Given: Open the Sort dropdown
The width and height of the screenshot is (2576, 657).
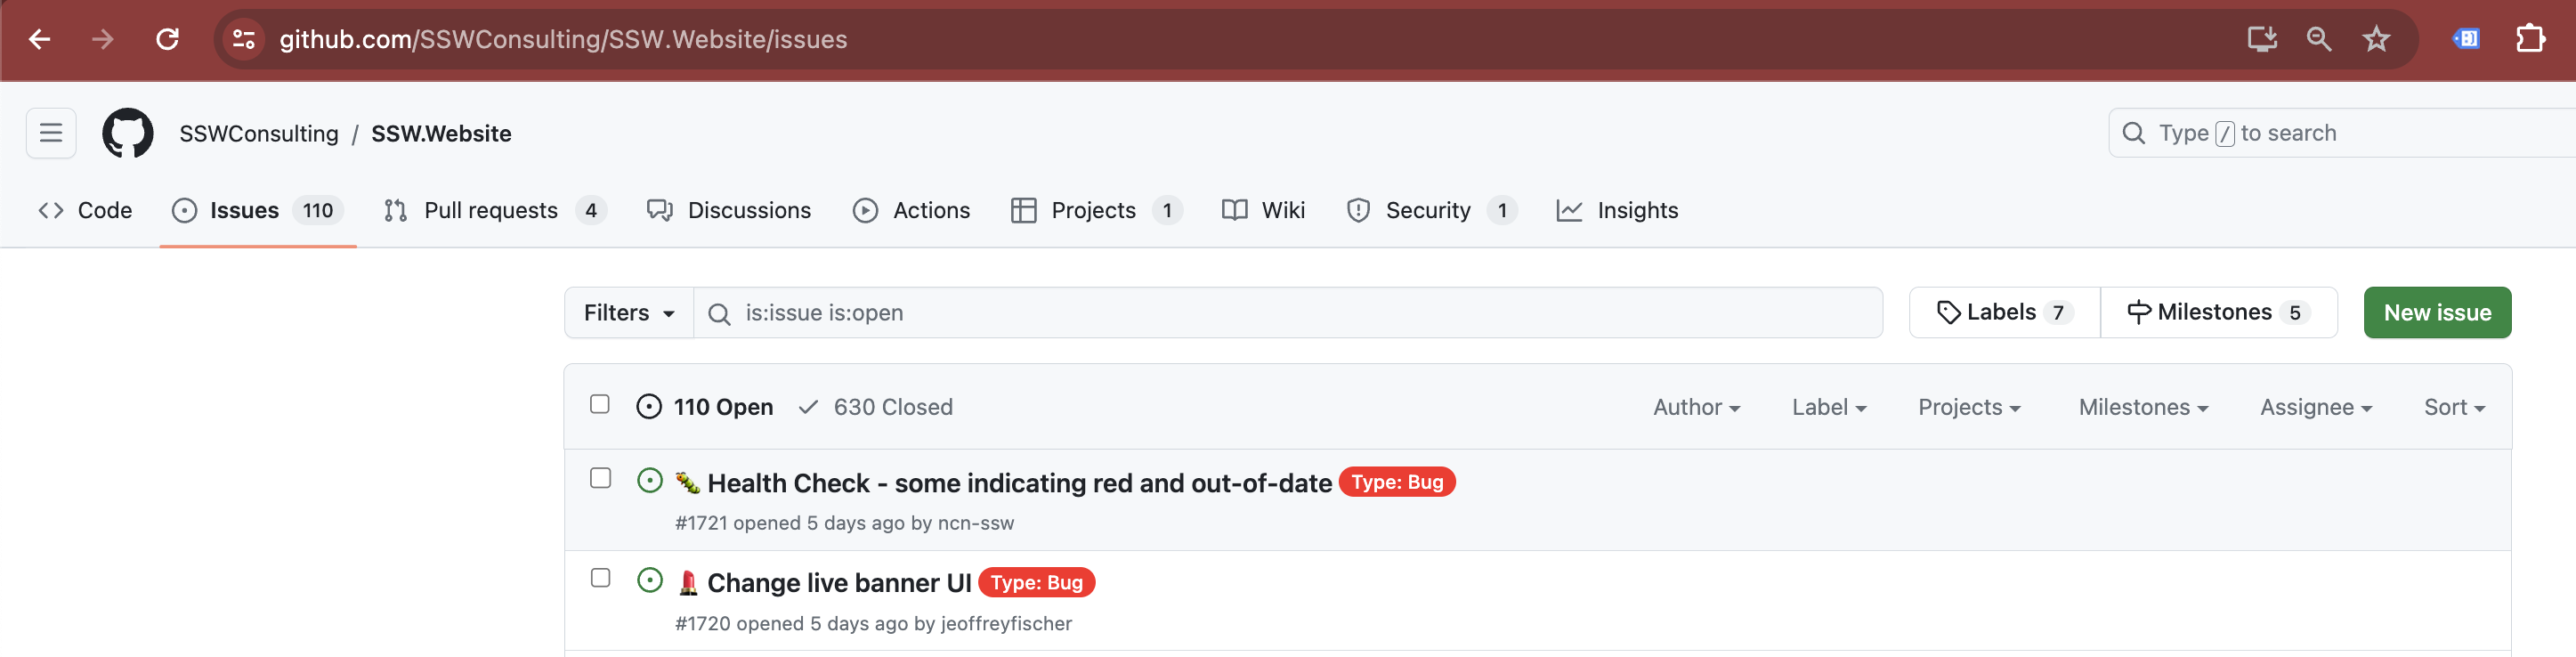Looking at the screenshot, I should (x=2454, y=407).
